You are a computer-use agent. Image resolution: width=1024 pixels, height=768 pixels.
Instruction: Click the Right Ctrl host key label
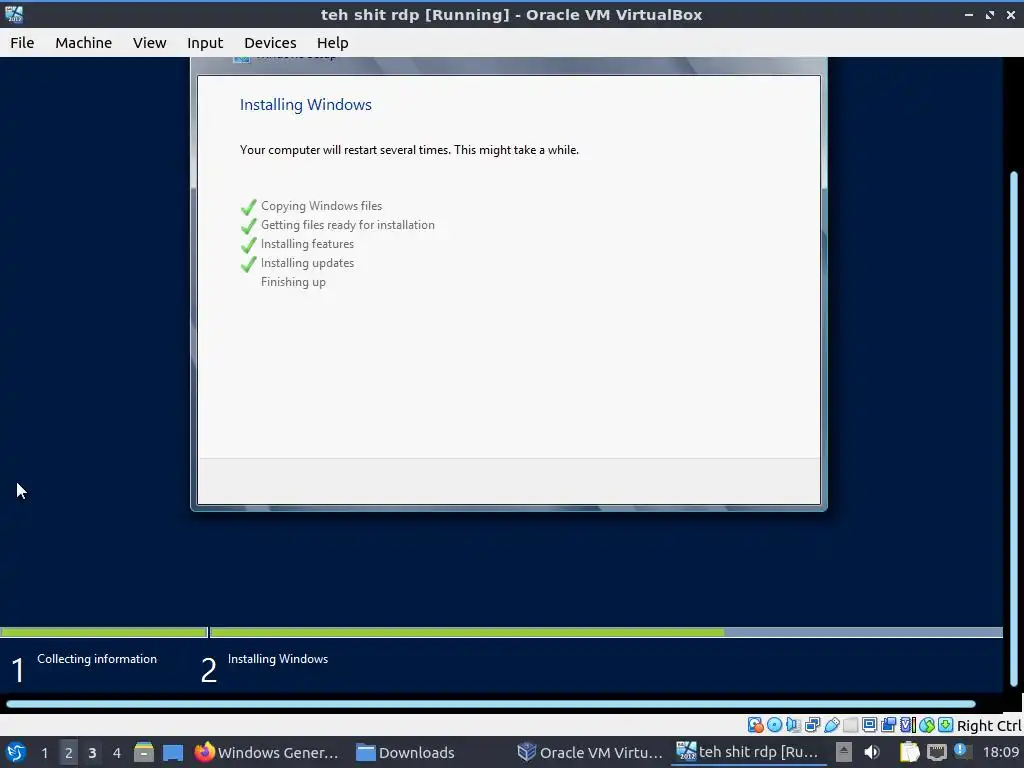989,726
